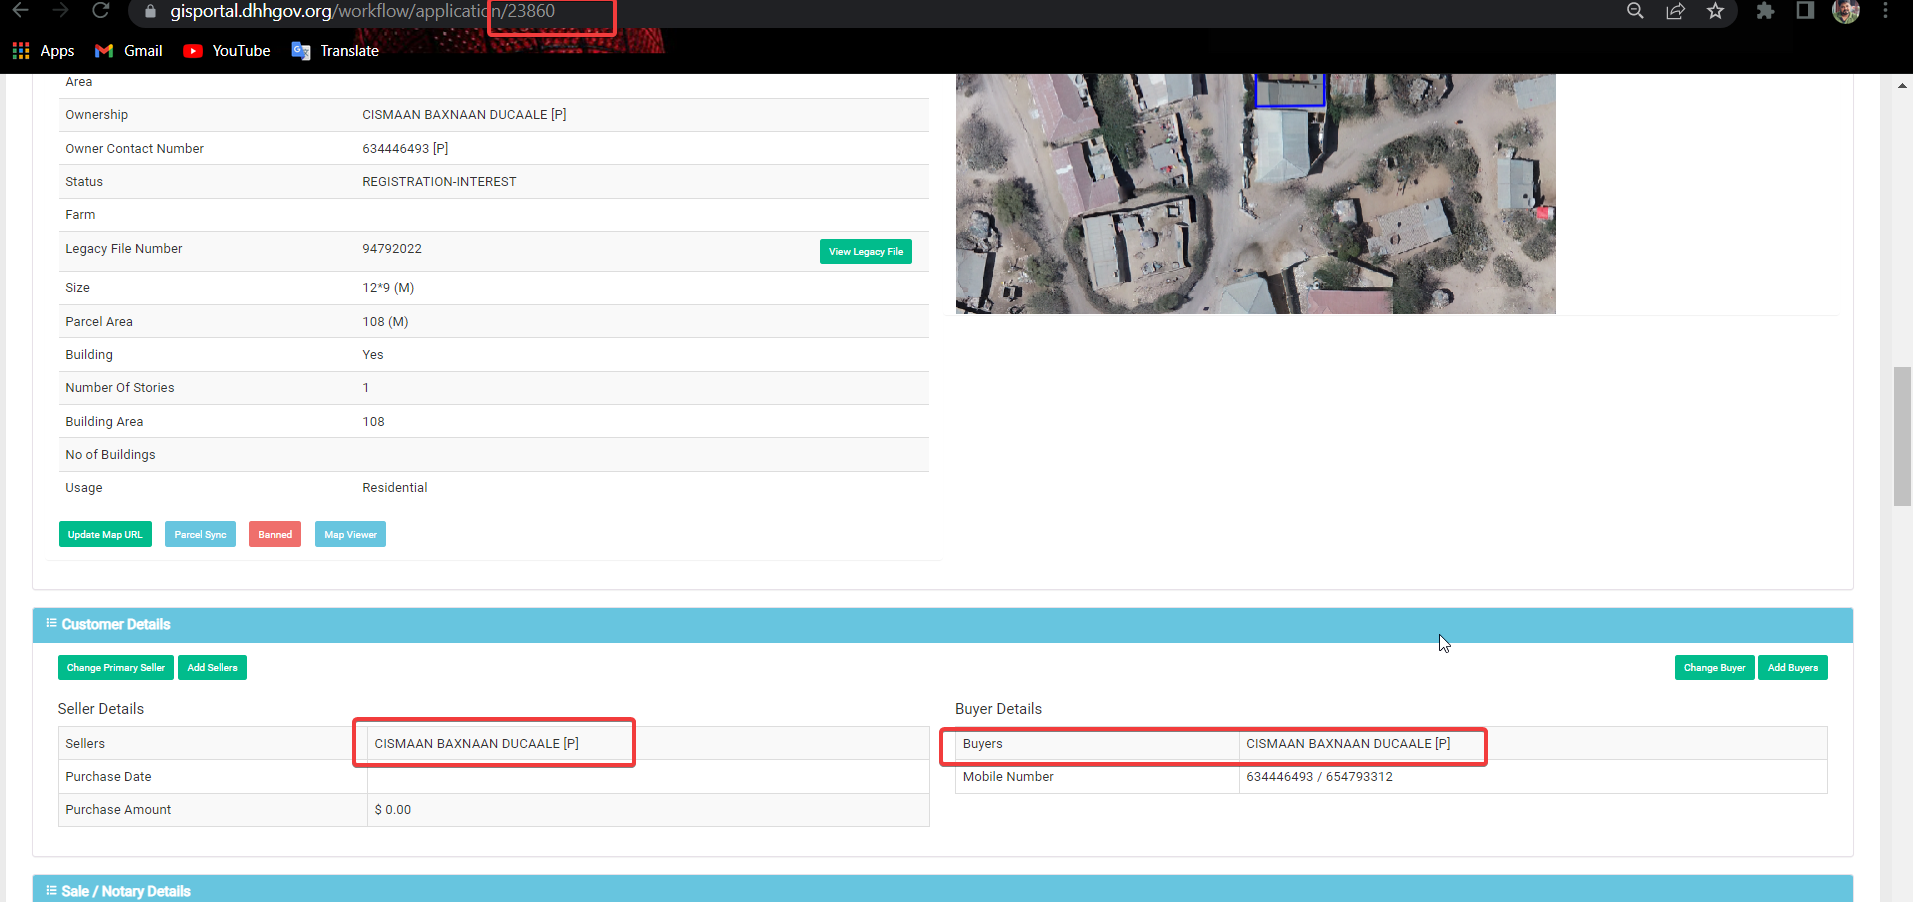Viewport: 1913px width, 902px height.
Task: Click Change Primary Seller button
Action: 116,668
